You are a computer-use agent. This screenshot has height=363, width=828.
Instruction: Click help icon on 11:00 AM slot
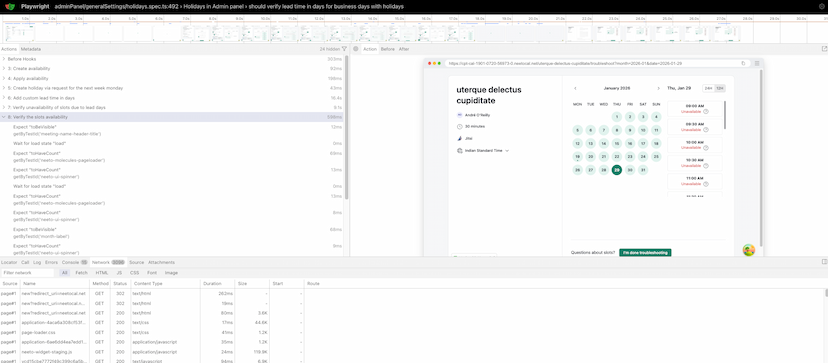click(x=706, y=184)
